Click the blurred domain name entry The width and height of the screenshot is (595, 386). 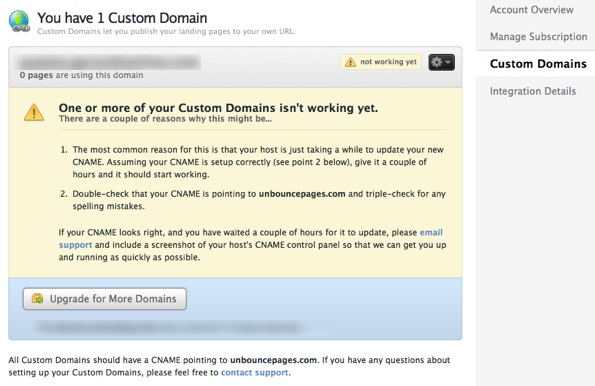[108, 62]
